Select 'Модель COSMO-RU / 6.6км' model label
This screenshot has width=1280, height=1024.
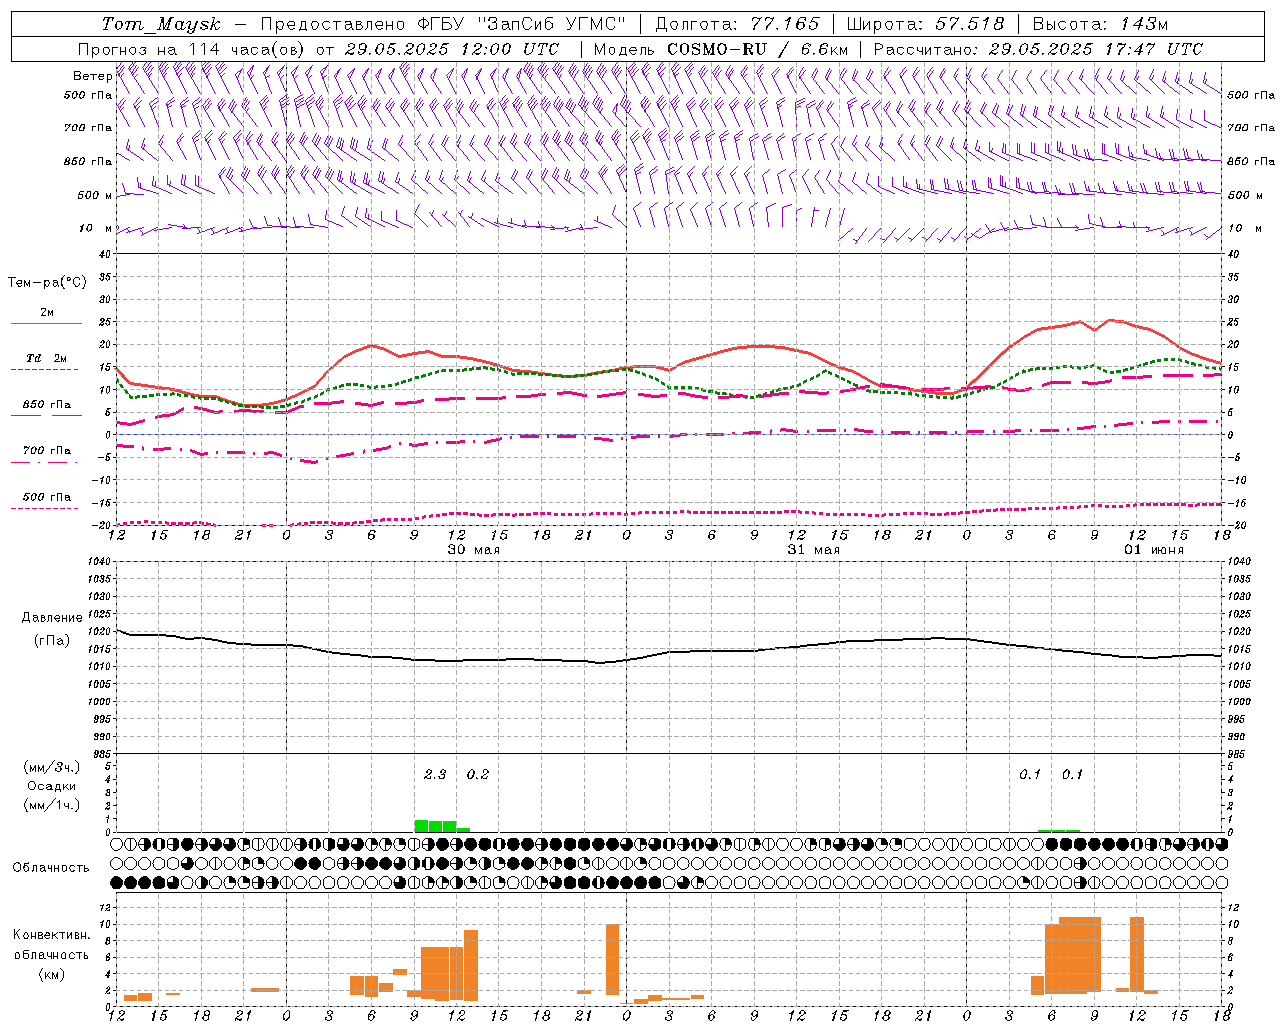pyautogui.click(x=721, y=49)
